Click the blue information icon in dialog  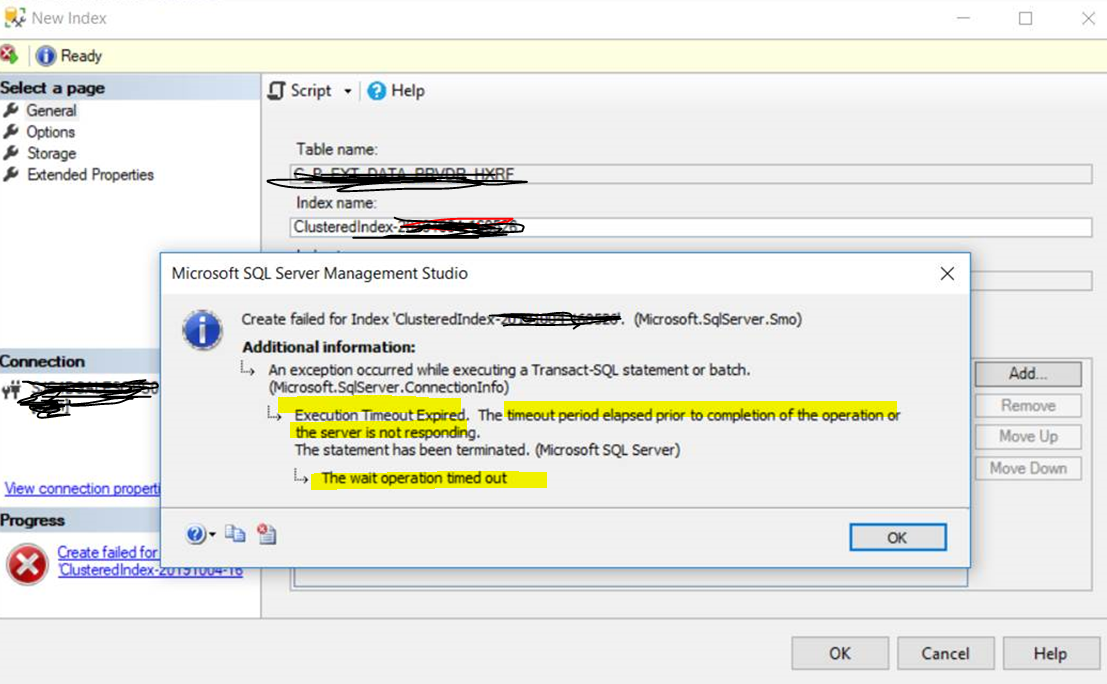click(x=203, y=330)
